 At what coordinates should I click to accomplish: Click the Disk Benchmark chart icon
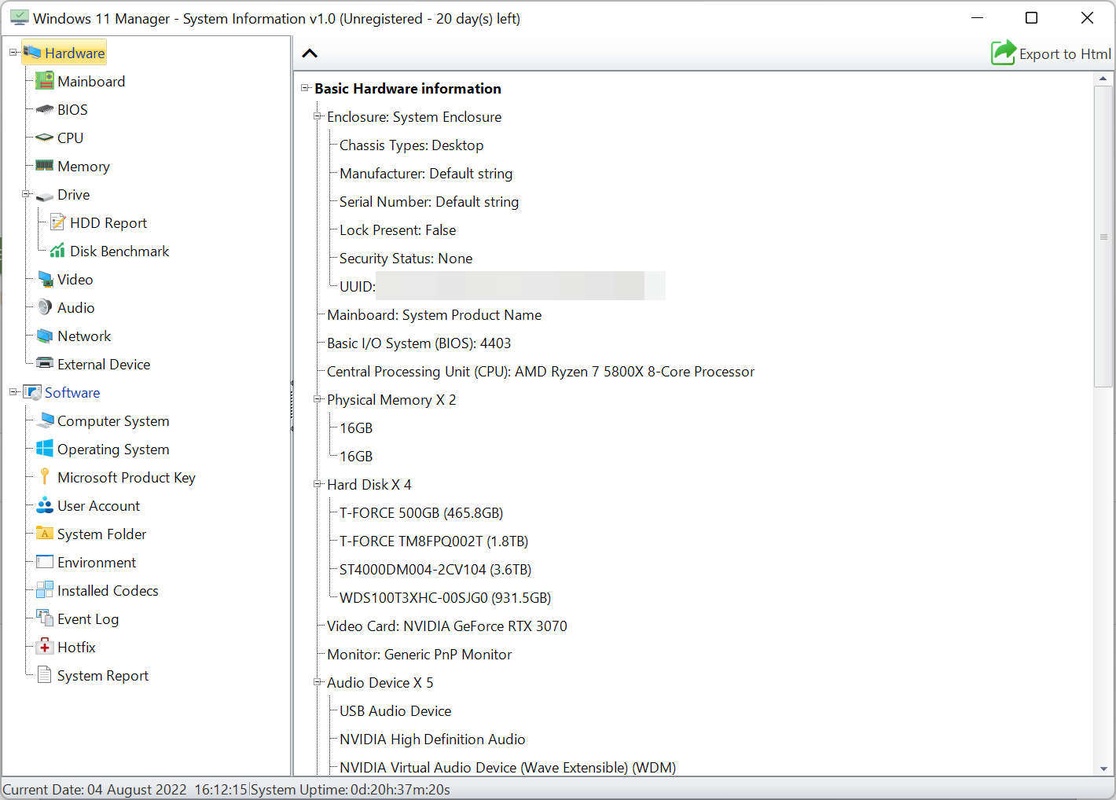pyautogui.click(x=57, y=251)
